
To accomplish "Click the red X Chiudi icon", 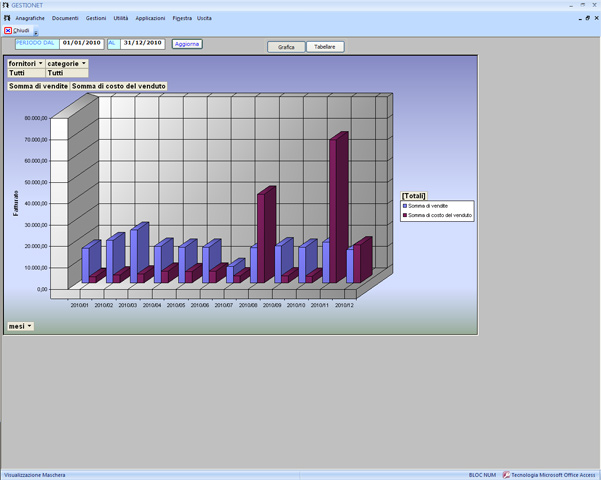I will click(8, 30).
